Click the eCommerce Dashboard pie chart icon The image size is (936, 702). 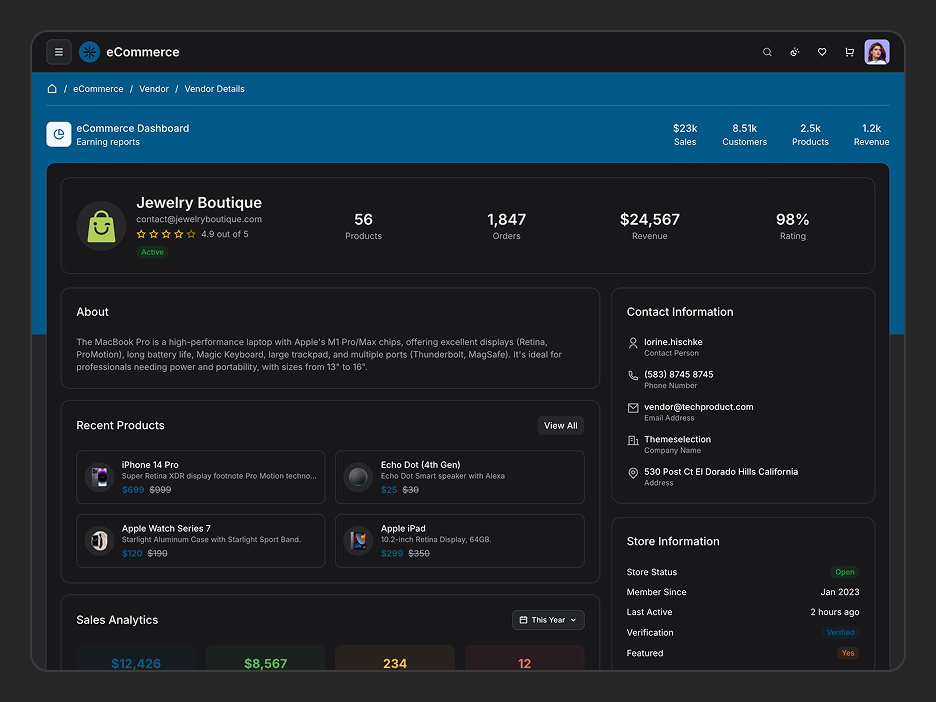tap(58, 134)
